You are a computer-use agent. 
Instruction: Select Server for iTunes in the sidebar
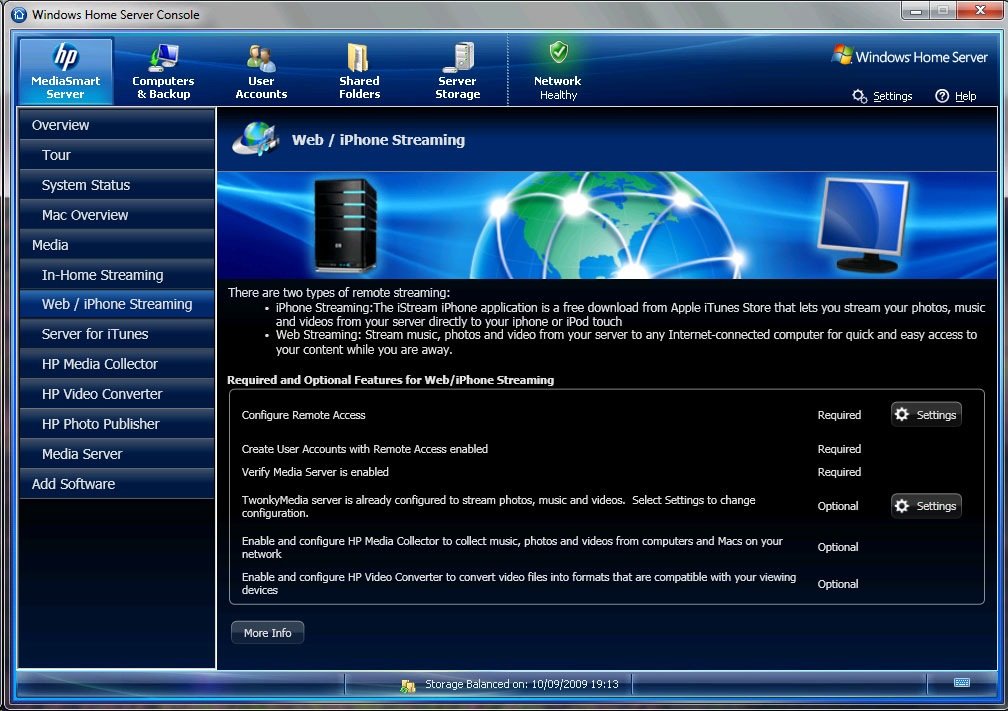click(x=117, y=334)
